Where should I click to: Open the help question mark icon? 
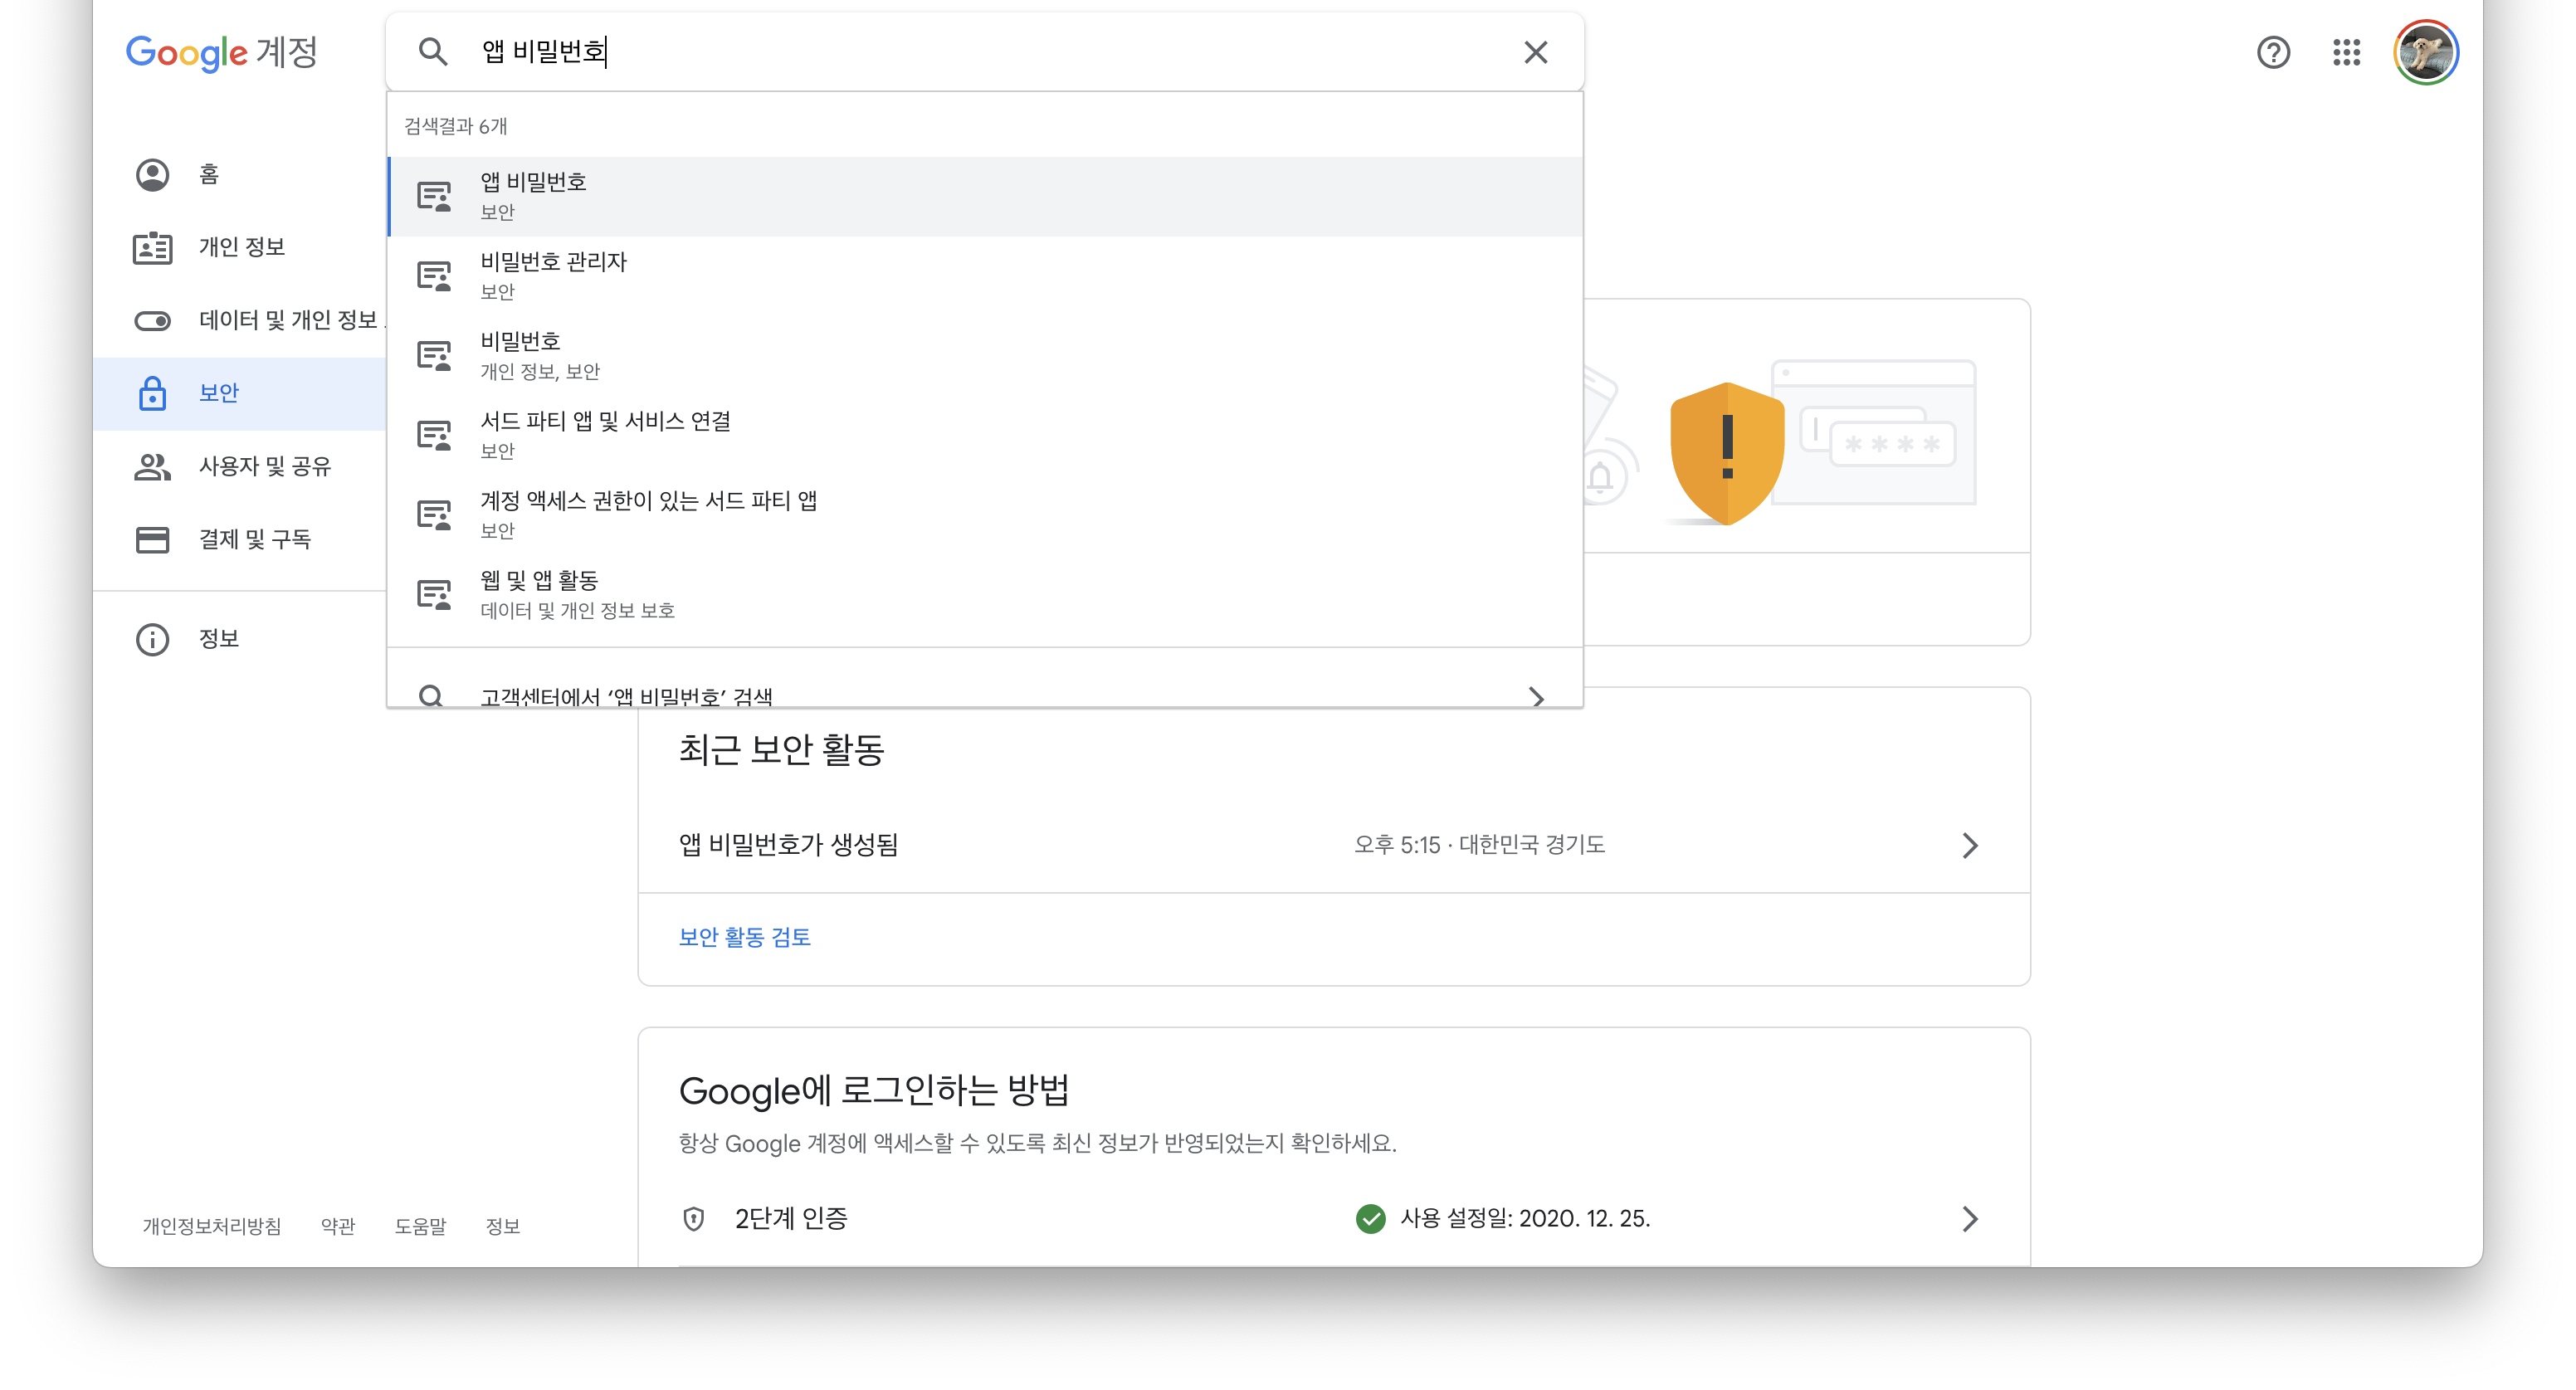pyautogui.click(x=2273, y=52)
